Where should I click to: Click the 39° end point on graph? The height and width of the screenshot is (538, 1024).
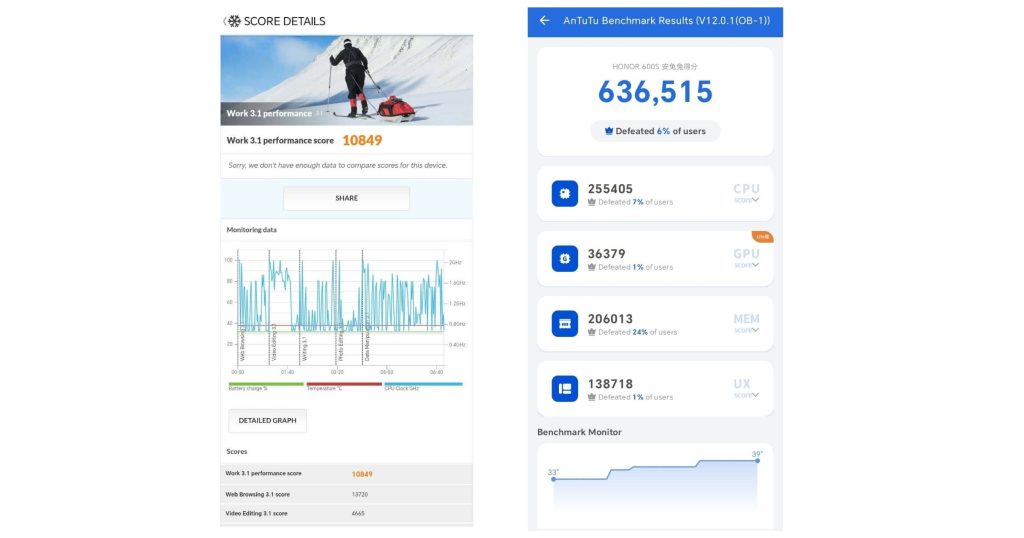758,460
